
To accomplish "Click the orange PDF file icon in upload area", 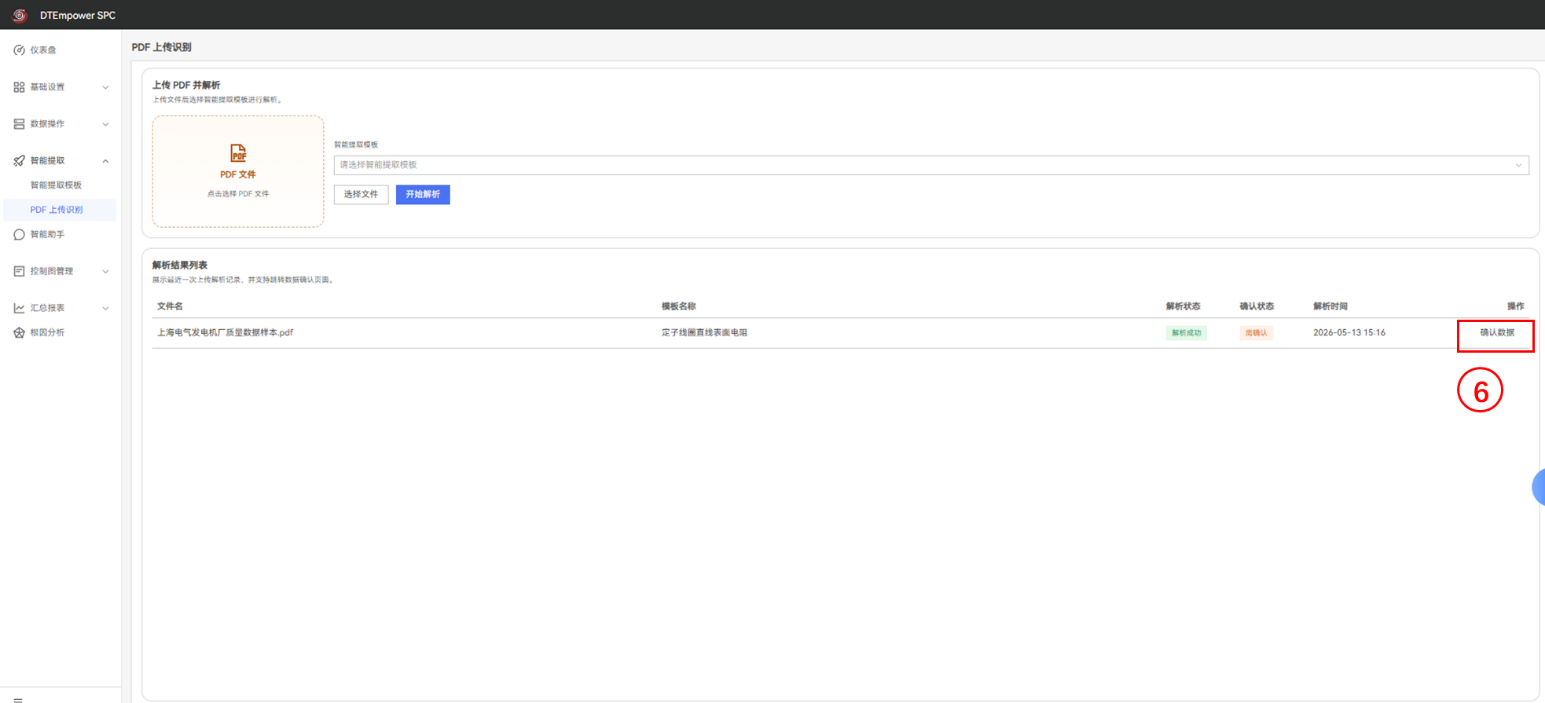I will (x=238, y=153).
